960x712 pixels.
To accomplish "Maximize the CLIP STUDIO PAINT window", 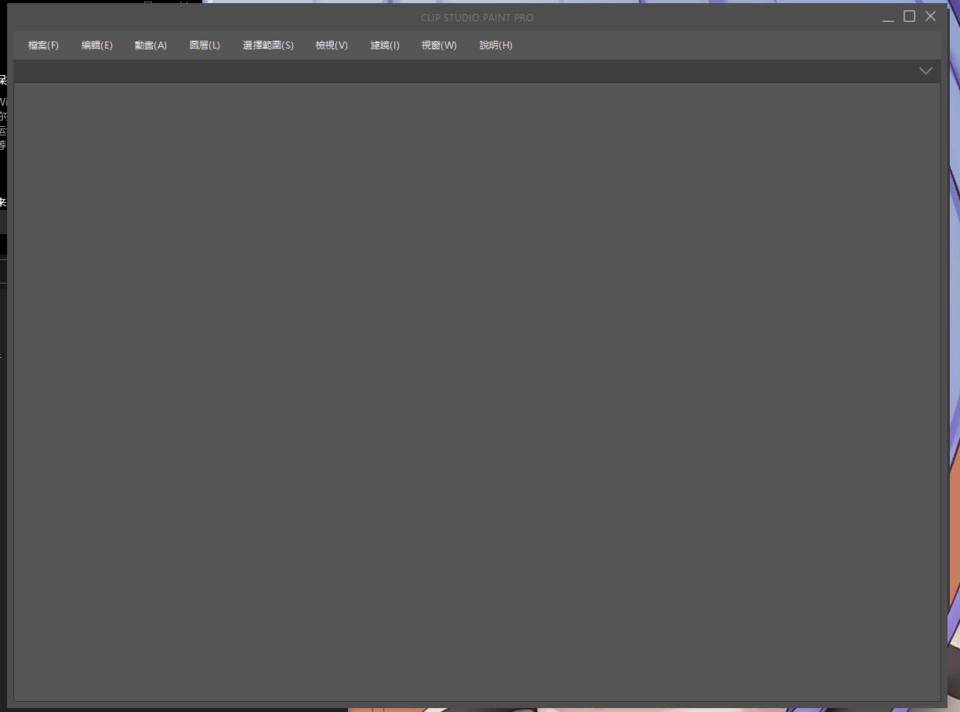I will point(910,16).
